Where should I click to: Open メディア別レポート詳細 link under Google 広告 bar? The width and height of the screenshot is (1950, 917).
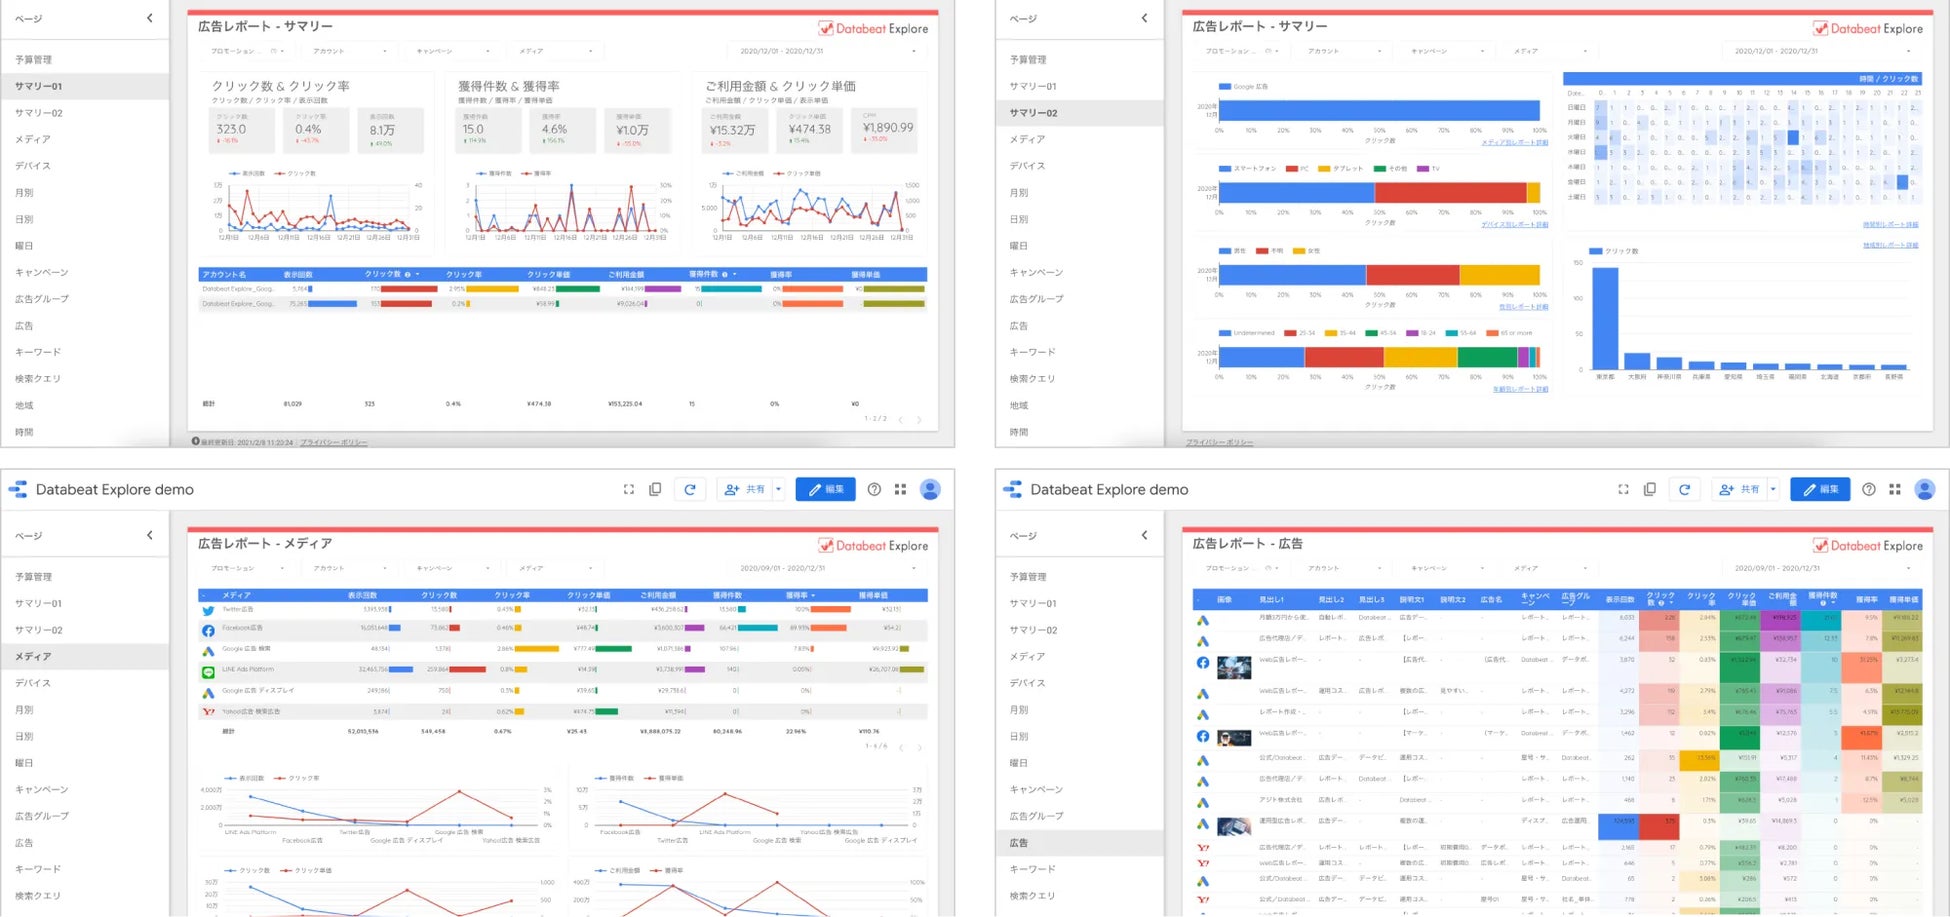coord(1514,143)
